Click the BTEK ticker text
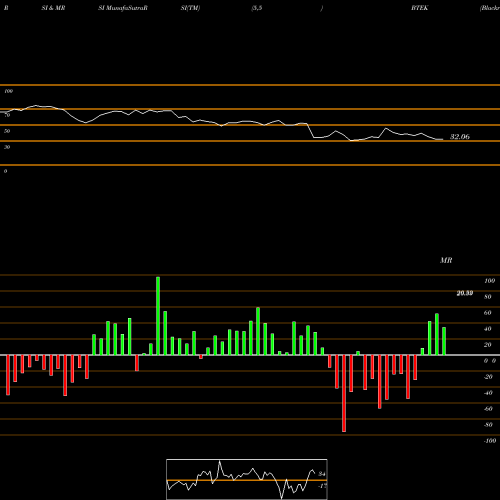This screenshot has height=500, width=500. [419, 8]
